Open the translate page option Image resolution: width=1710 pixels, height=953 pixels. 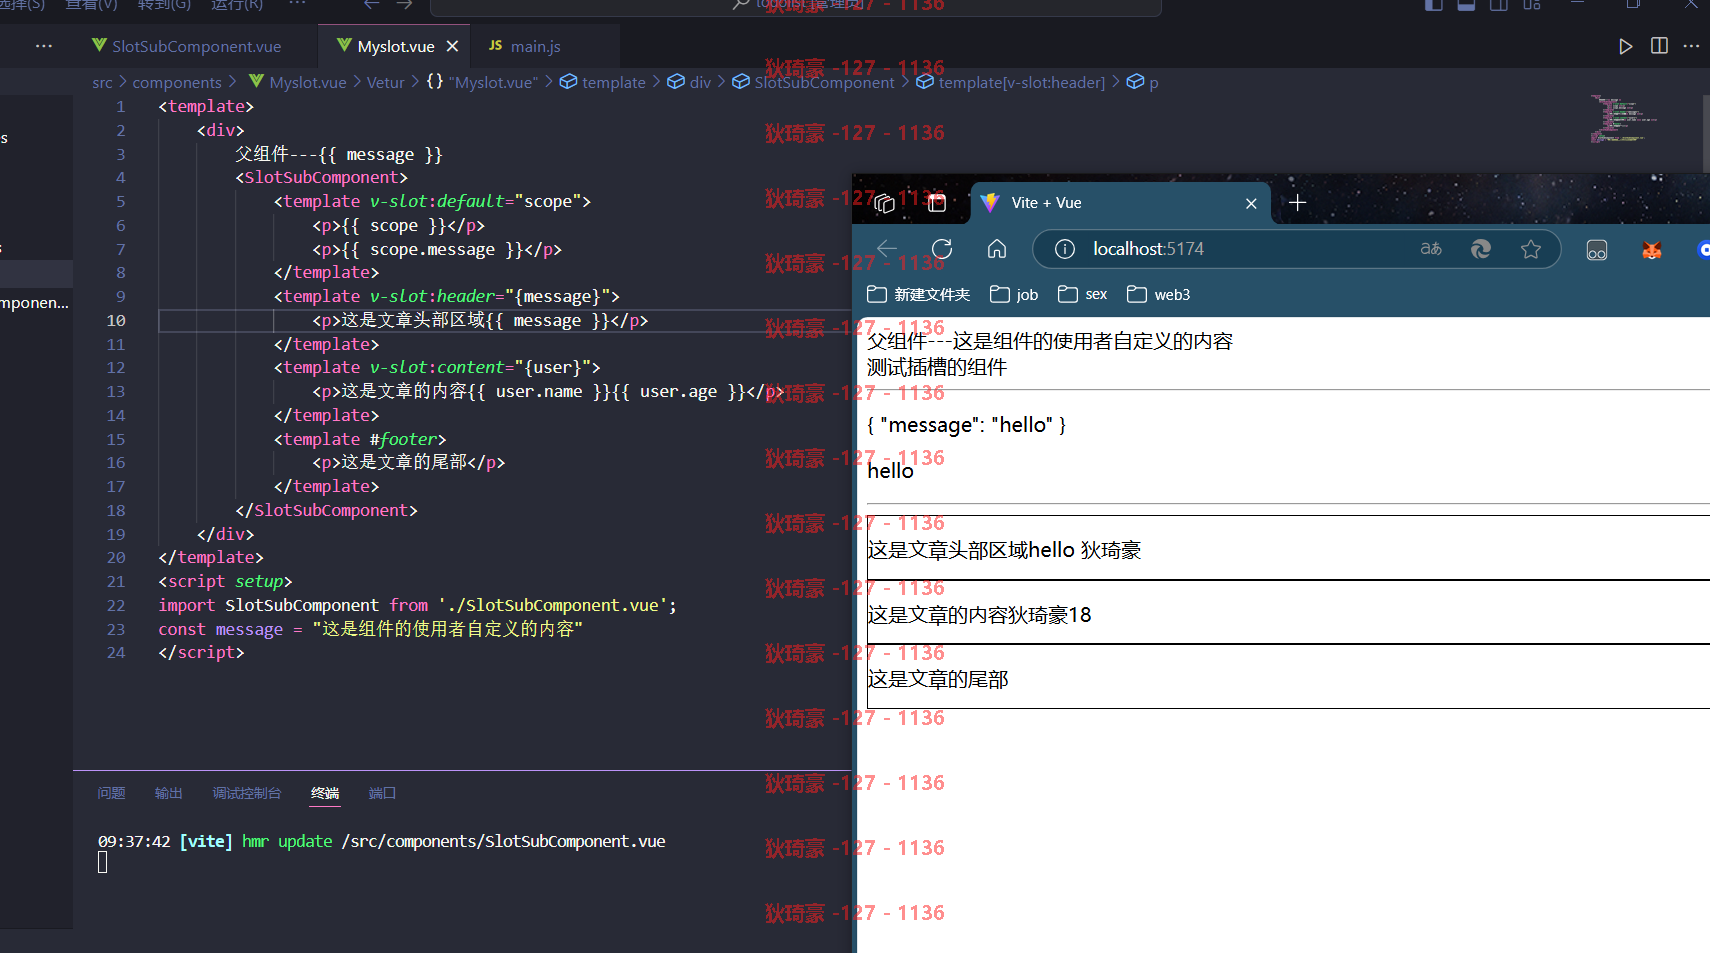coord(1431,249)
